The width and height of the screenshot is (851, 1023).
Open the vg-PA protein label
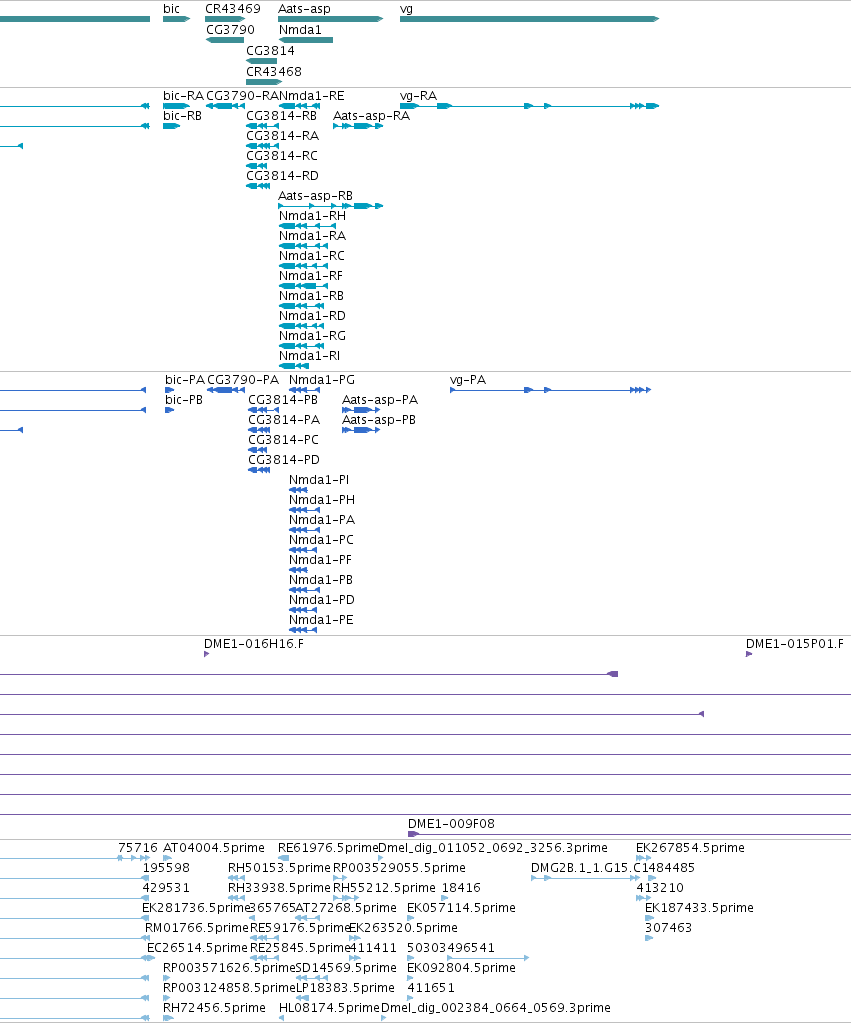(x=468, y=380)
